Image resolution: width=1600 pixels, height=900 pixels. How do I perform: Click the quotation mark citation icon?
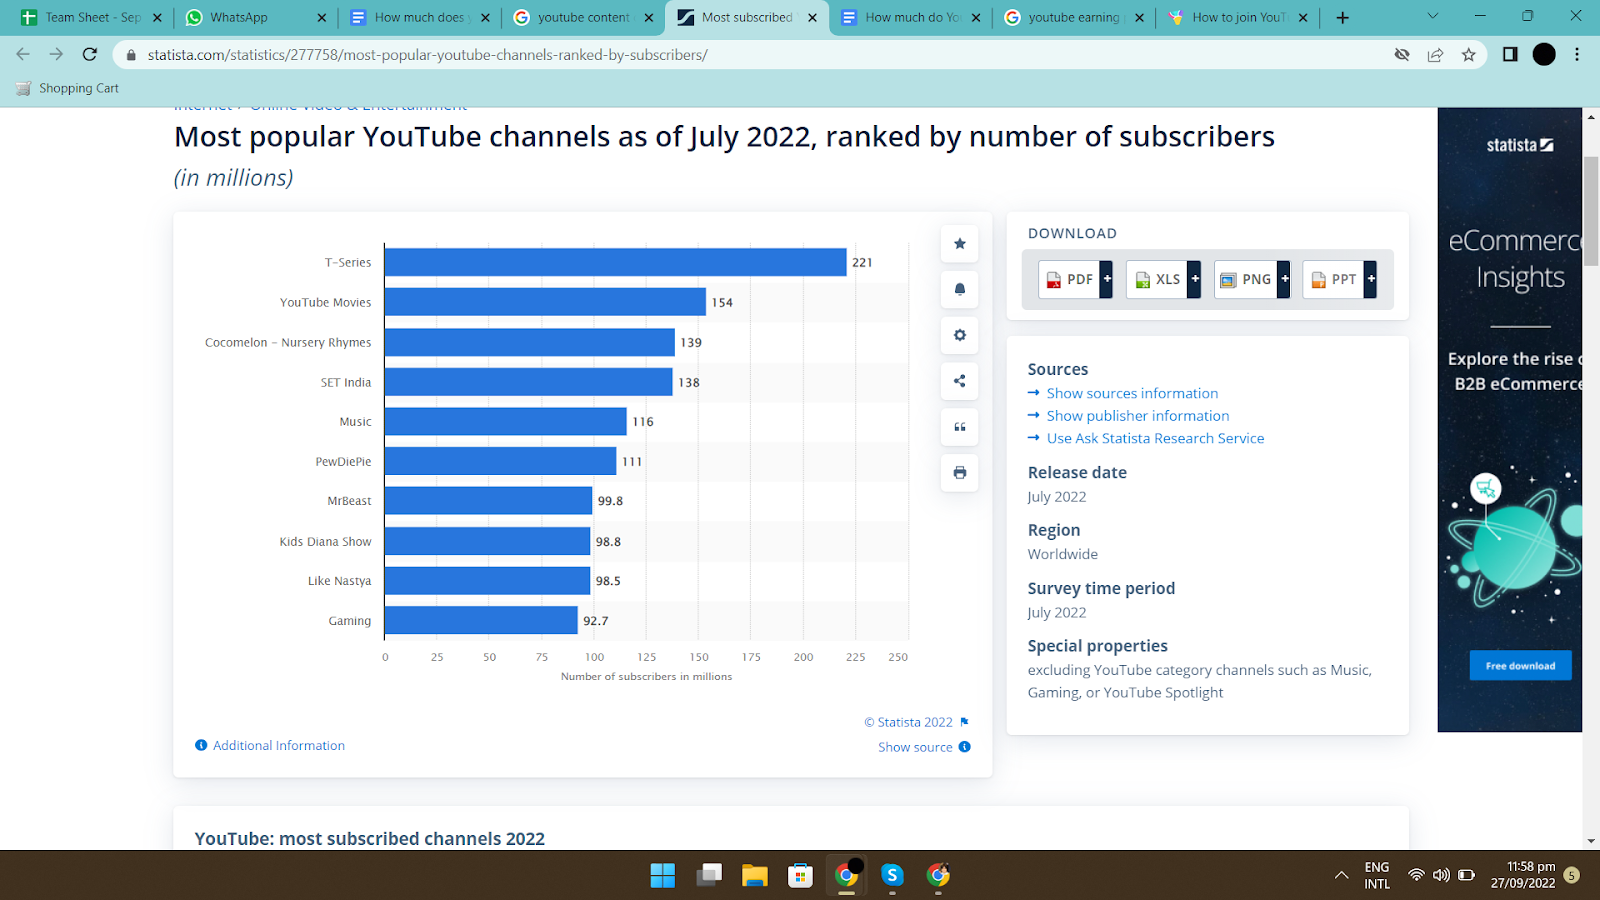click(x=959, y=427)
